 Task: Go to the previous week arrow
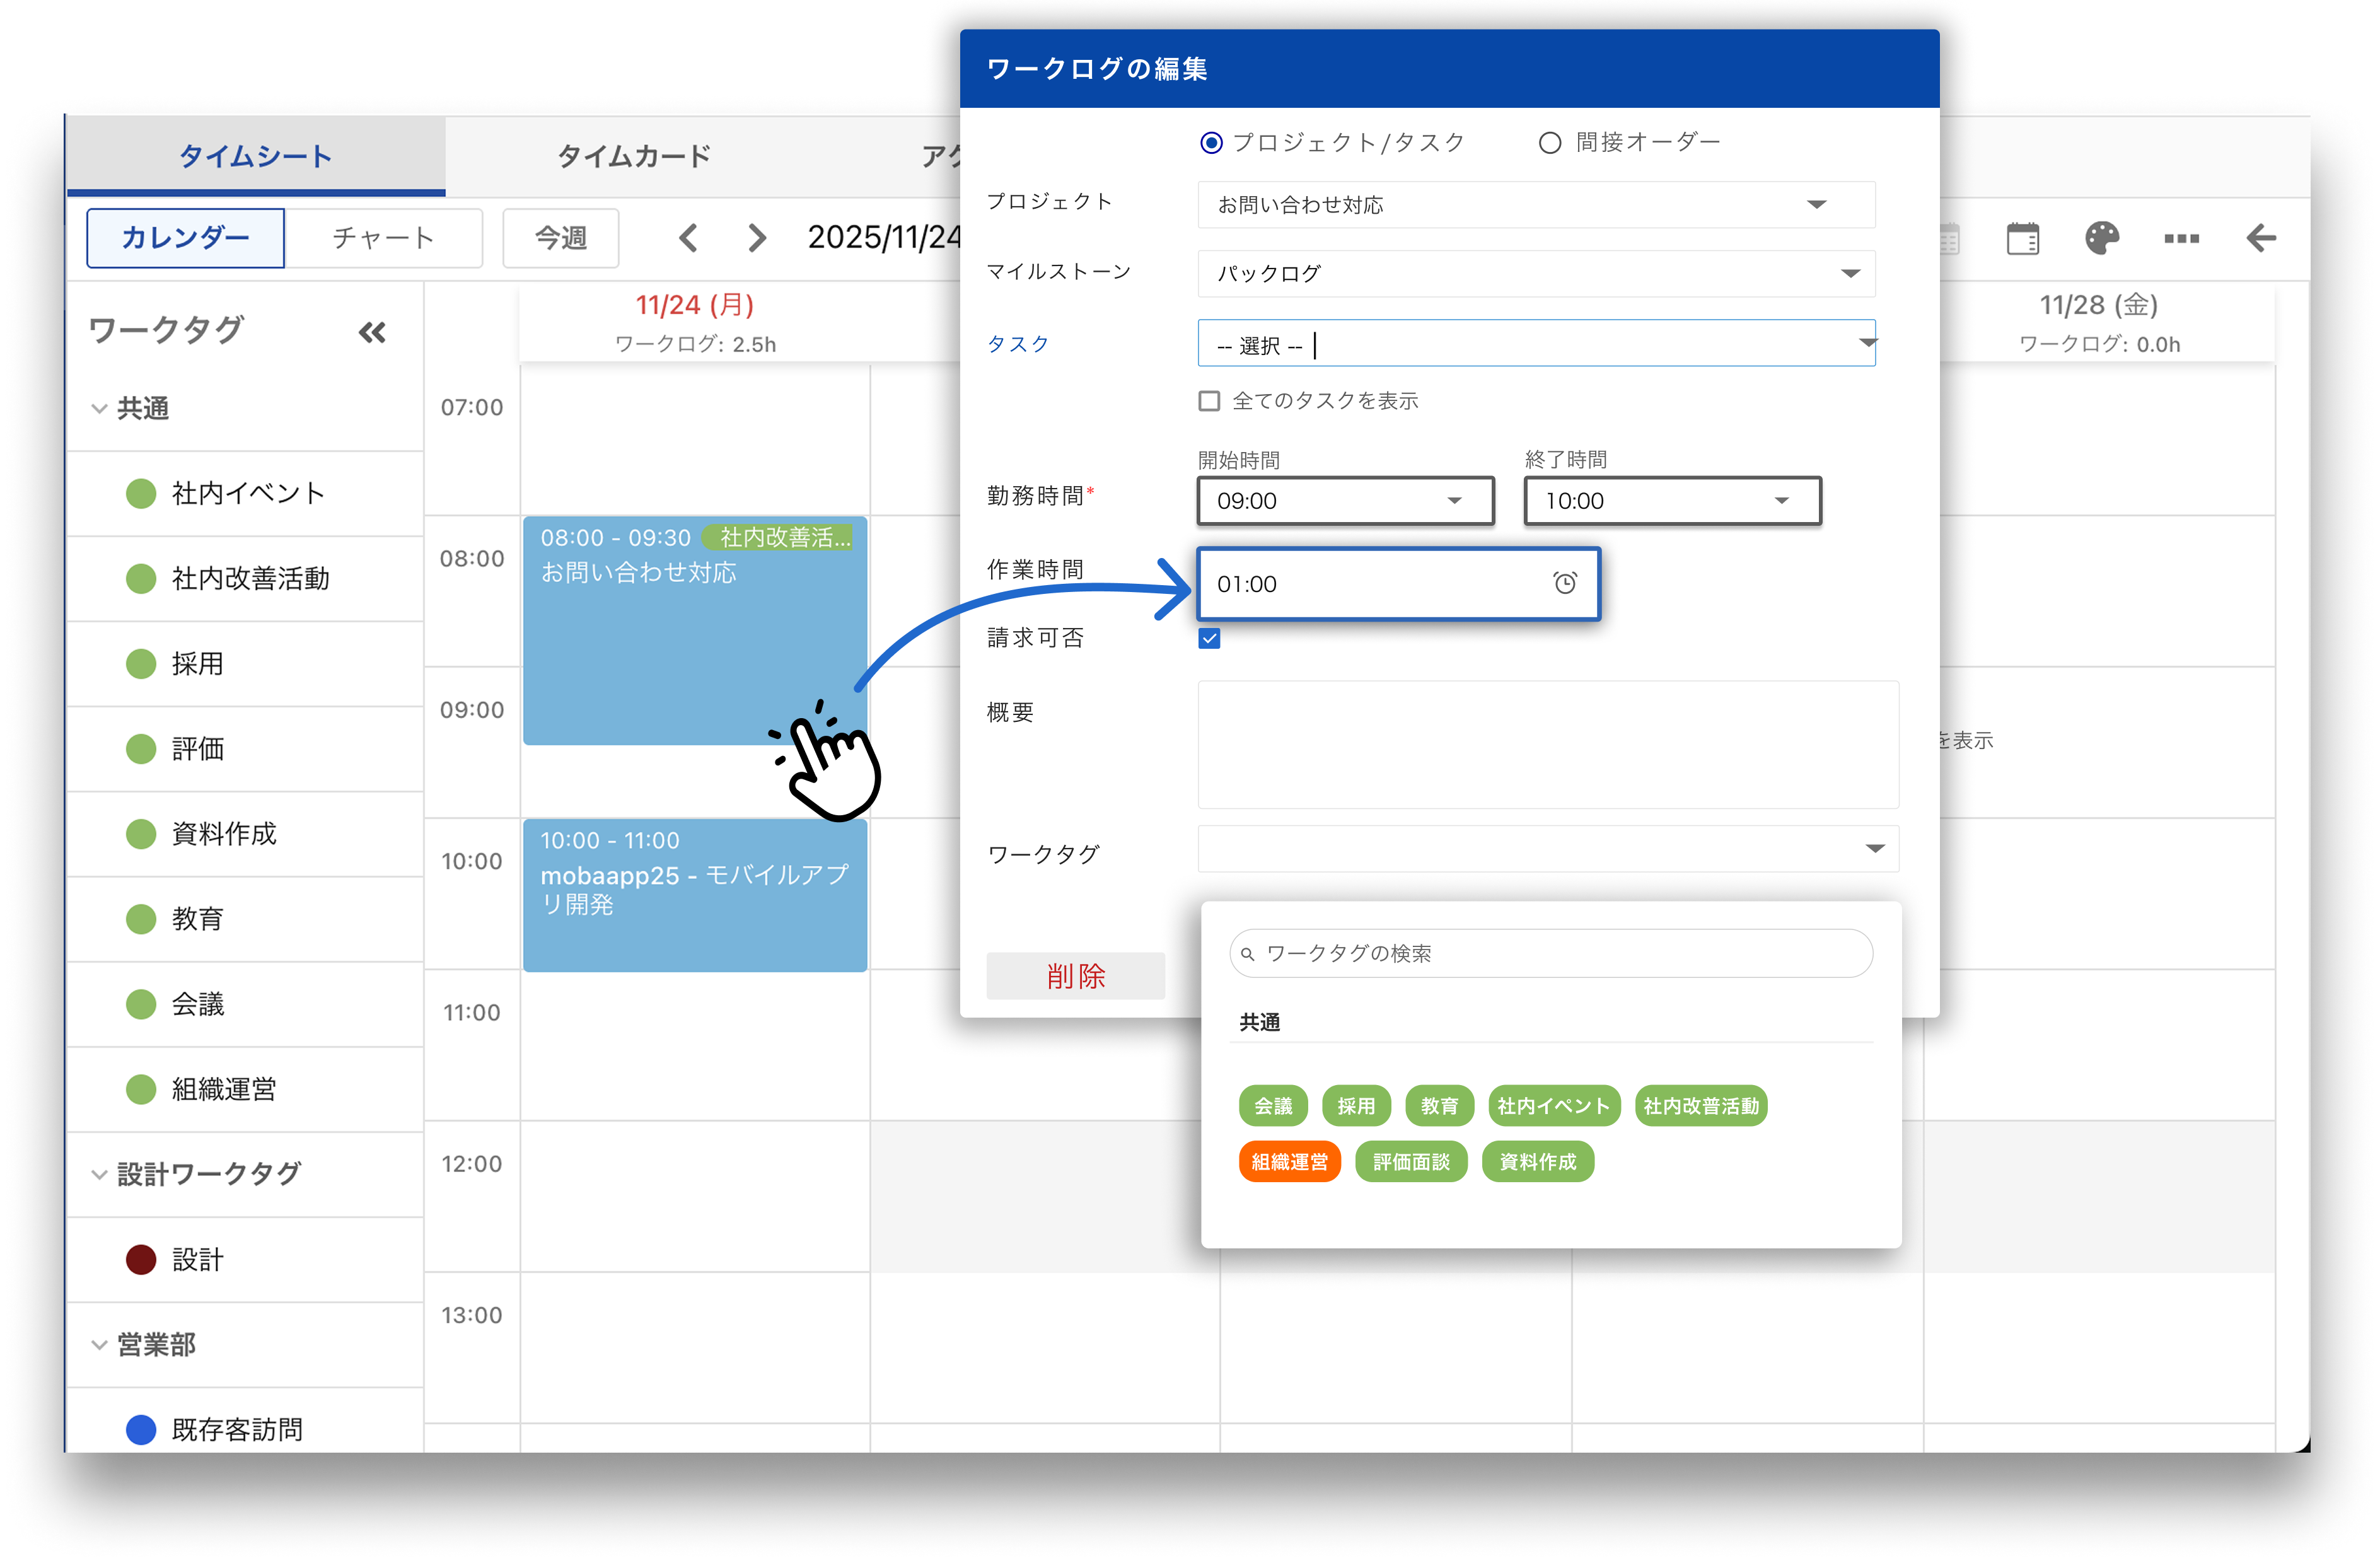coord(688,238)
